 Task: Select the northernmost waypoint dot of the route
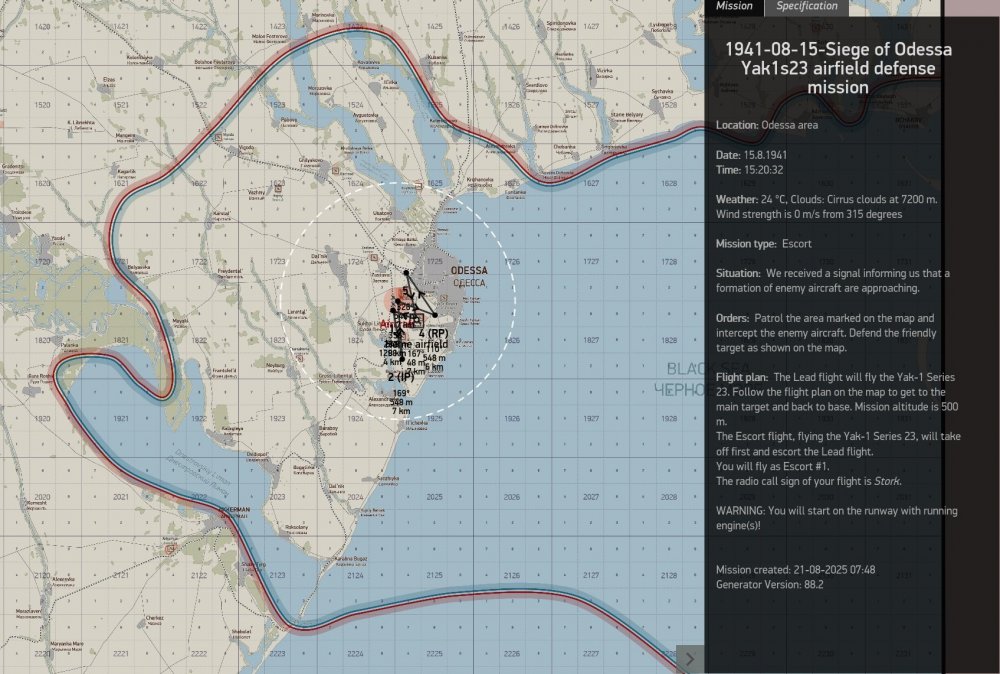pyautogui.click(x=406, y=273)
